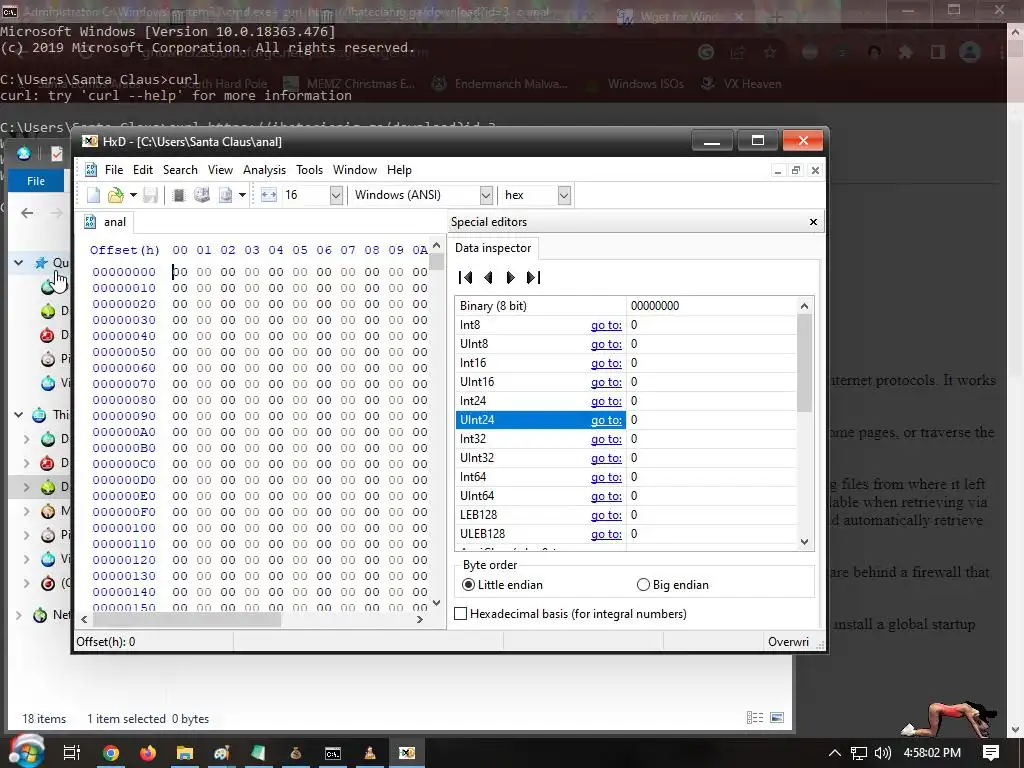This screenshot has width=1024, height=768.
Task: Open the dropdown arrow beside Open file icon
Action: point(133,195)
